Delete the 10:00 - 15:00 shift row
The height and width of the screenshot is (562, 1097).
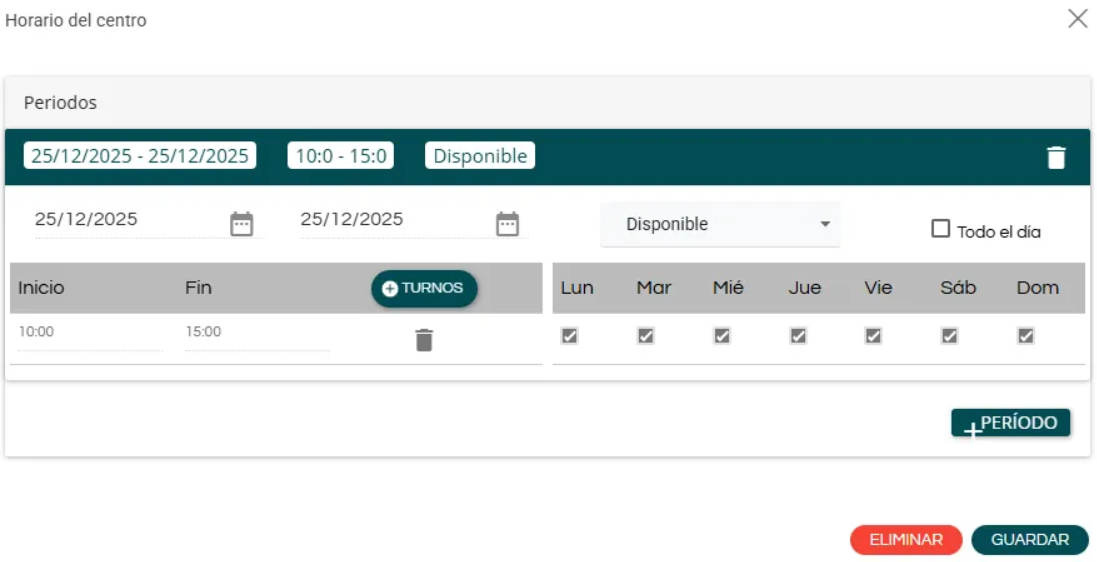point(424,340)
